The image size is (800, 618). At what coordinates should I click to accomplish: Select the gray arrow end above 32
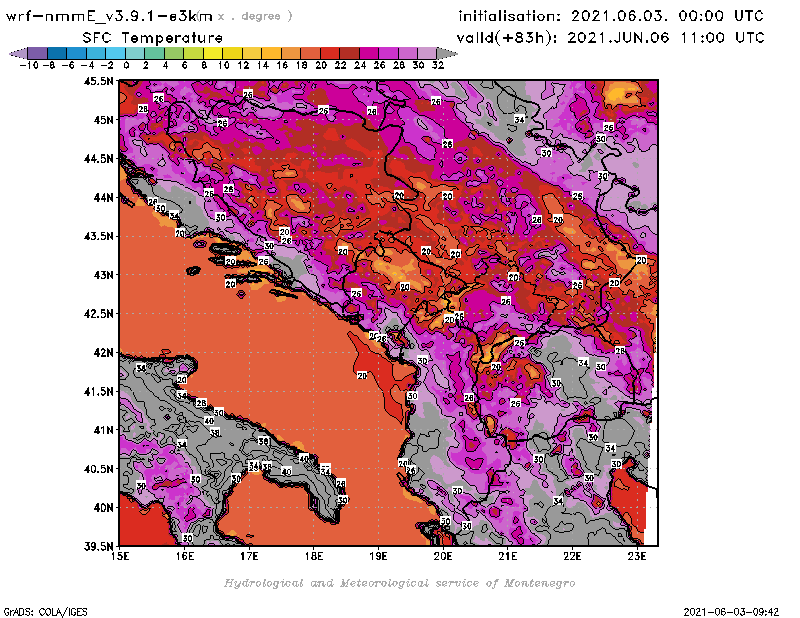click(447, 53)
